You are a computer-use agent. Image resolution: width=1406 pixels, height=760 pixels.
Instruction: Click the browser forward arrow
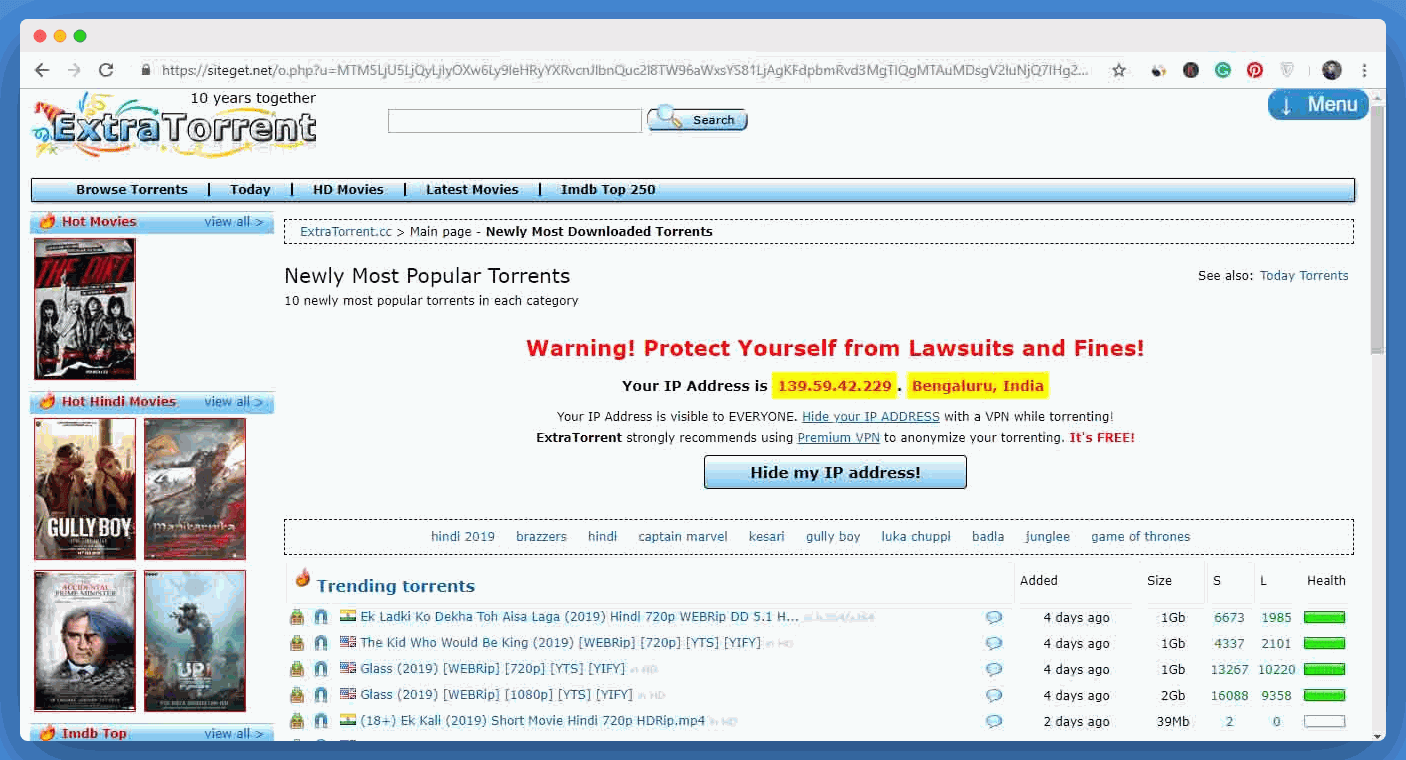click(73, 70)
